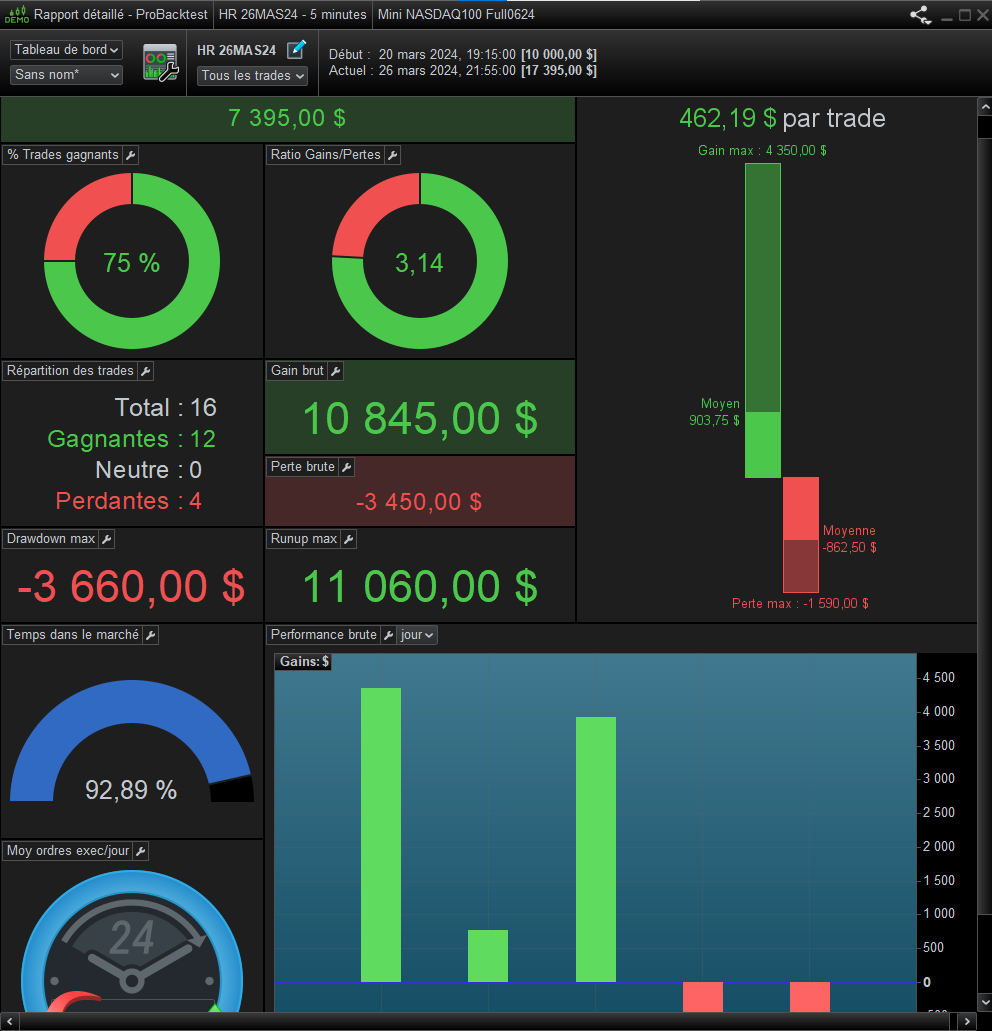The width and height of the screenshot is (992, 1031).
Task: Open the Sans nom* layout dropdown
Action: [66, 75]
